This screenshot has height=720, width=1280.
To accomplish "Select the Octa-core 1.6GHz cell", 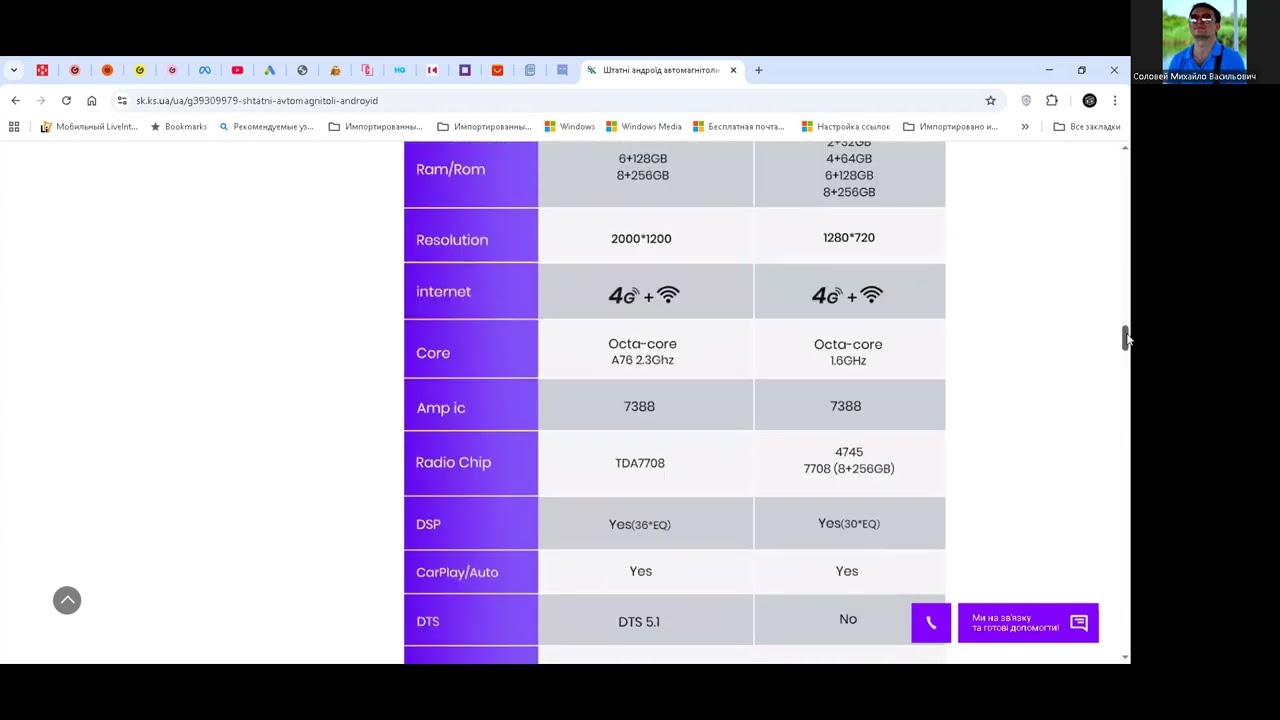I will pyautogui.click(x=849, y=349).
